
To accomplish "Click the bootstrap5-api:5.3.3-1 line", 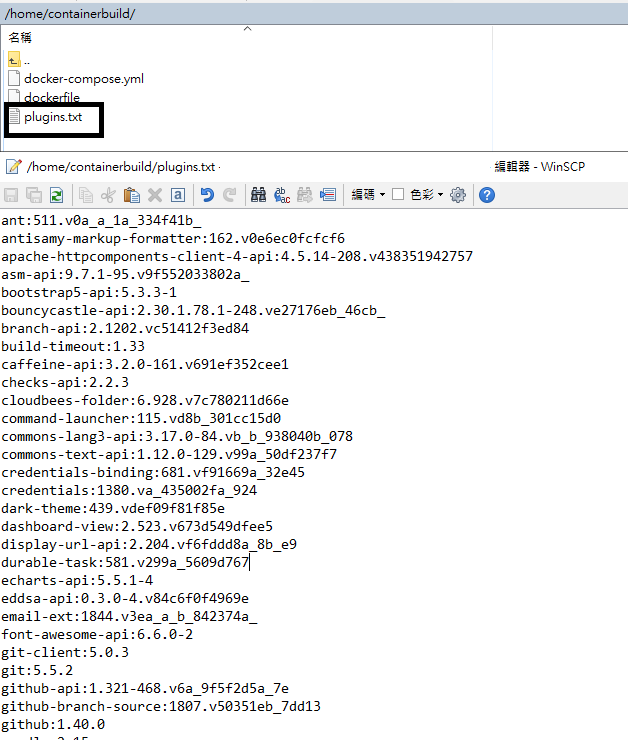I will tap(89, 292).
